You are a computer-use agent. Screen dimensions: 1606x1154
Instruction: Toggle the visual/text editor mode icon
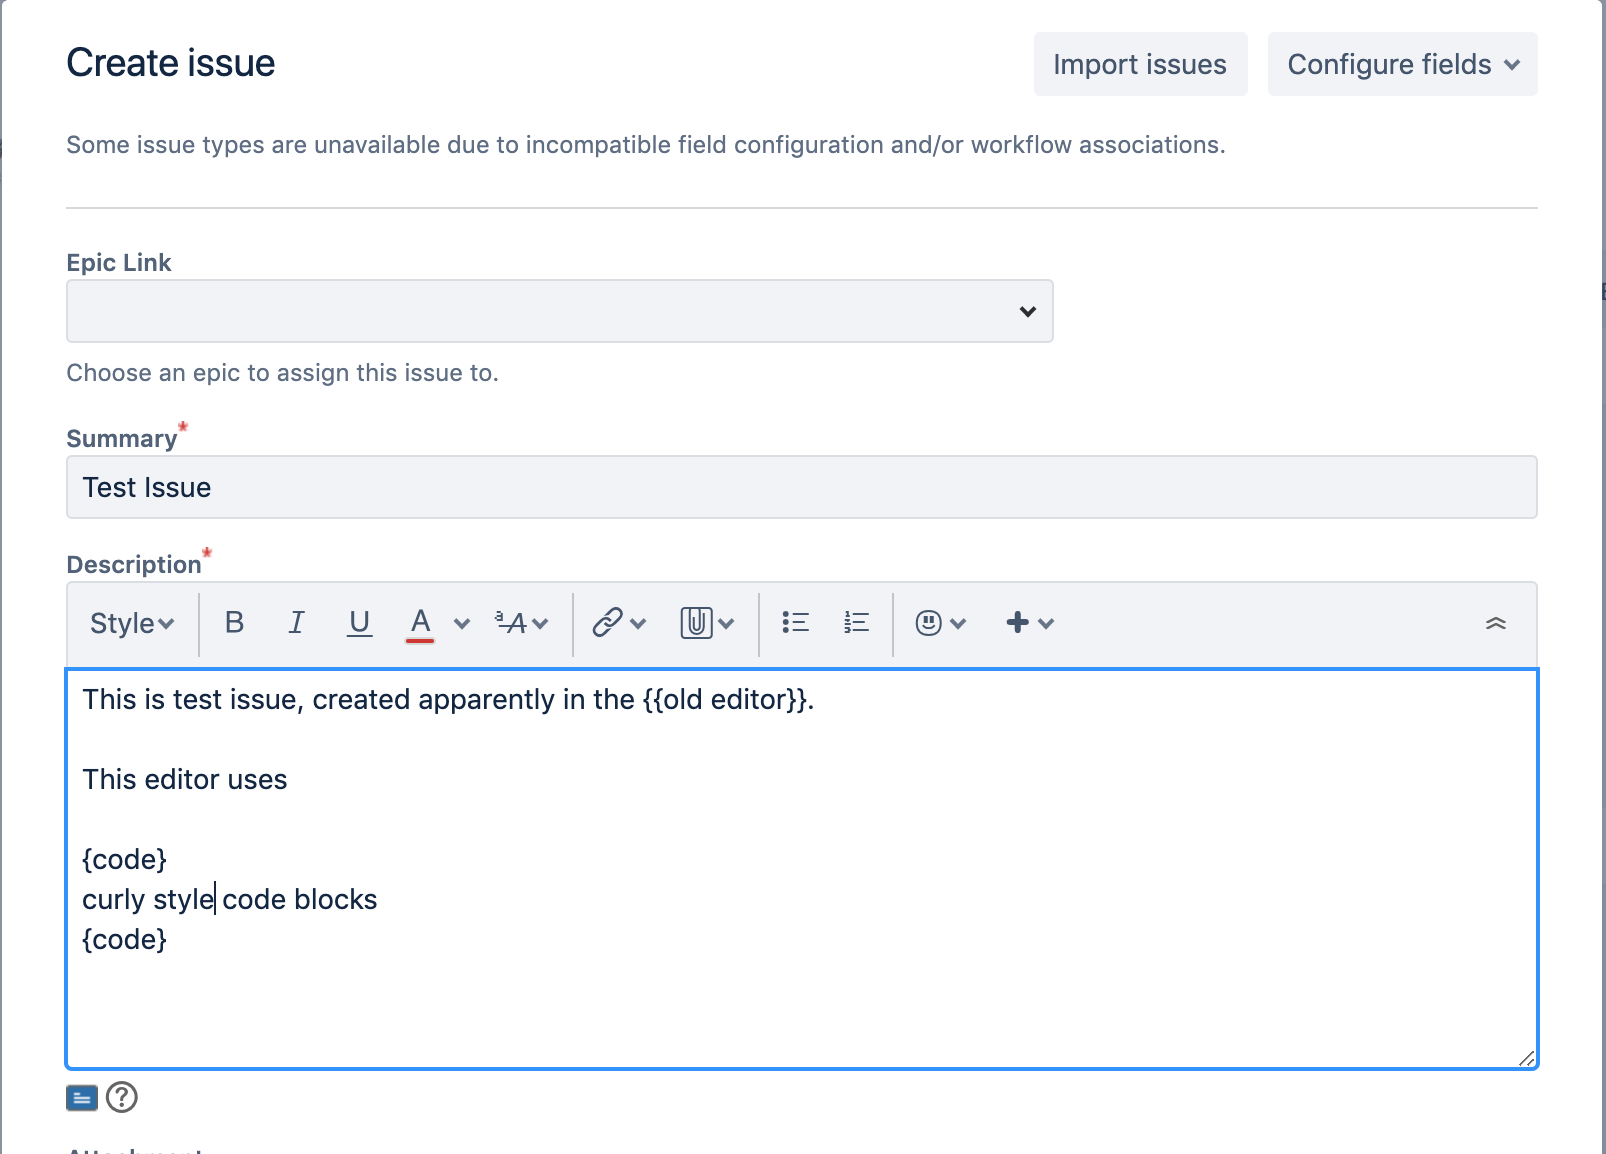[82, 1098]
